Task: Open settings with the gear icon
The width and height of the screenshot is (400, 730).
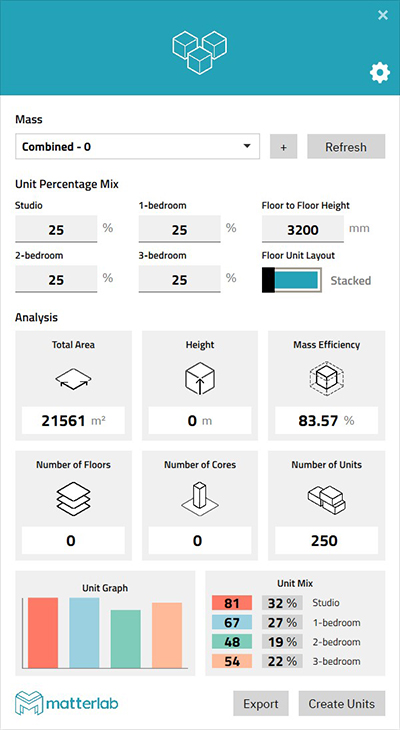Action: pos(380,74)
